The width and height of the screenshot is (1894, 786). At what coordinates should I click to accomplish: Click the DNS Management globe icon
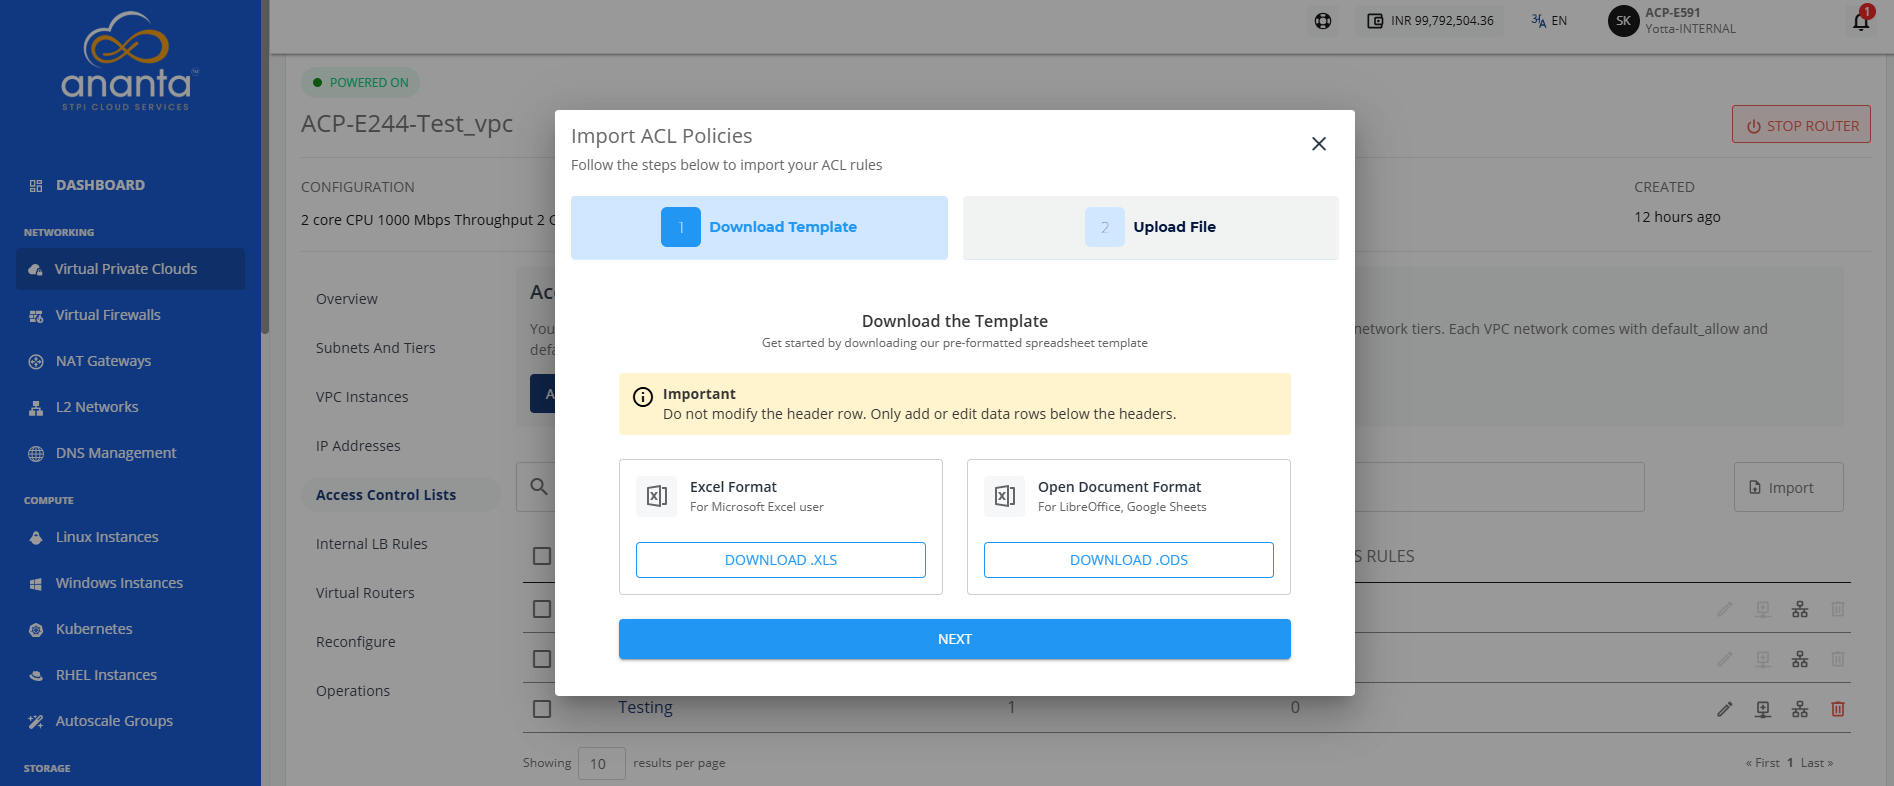point(36,454)
